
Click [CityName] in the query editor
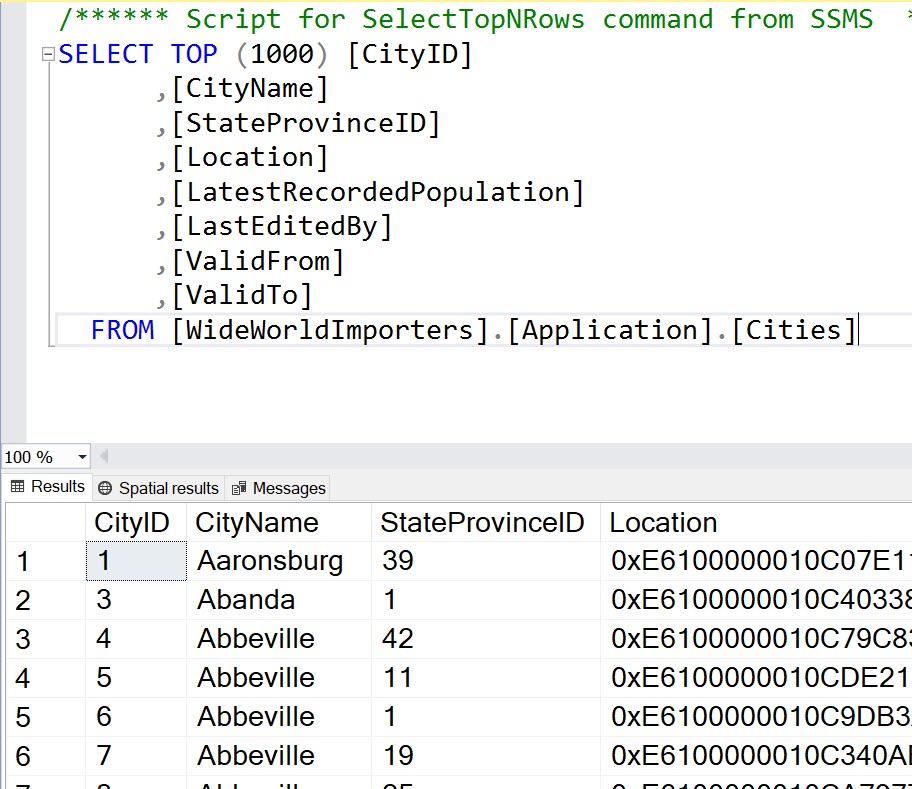(x=250, y=89)
